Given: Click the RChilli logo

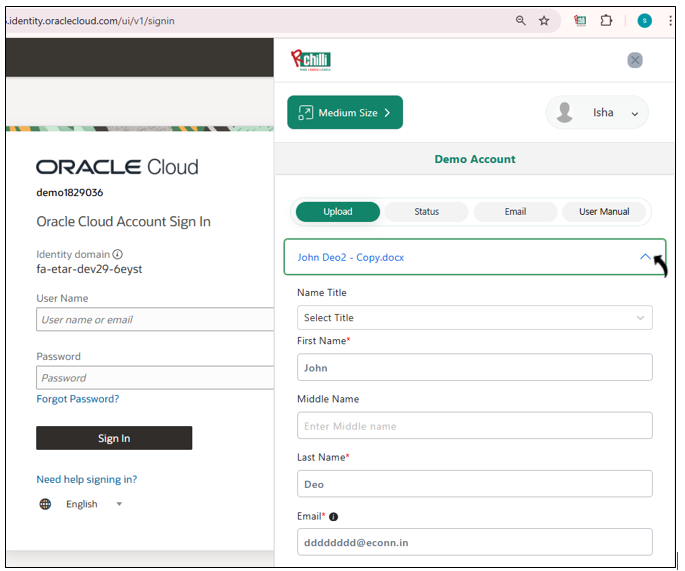Looking at the screenshot, I should (310, 60).
